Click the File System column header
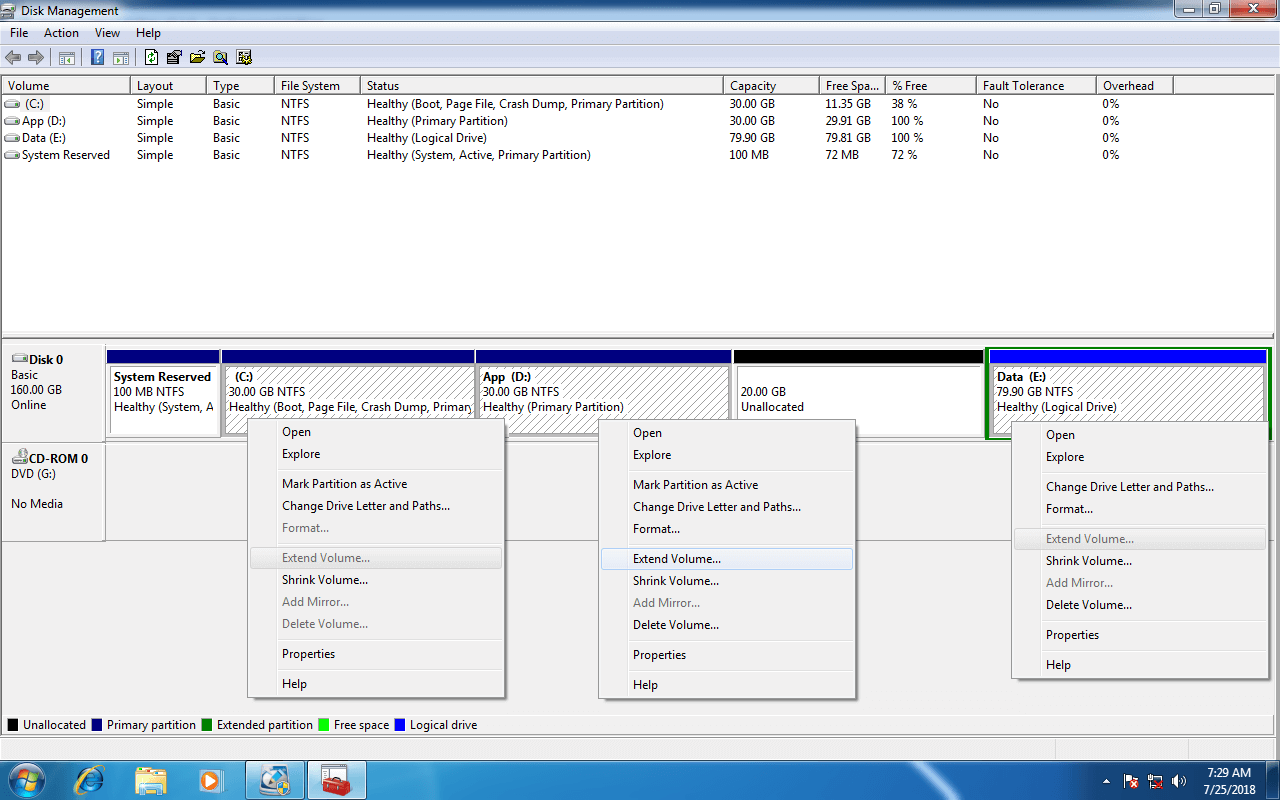 coord(310,86)
